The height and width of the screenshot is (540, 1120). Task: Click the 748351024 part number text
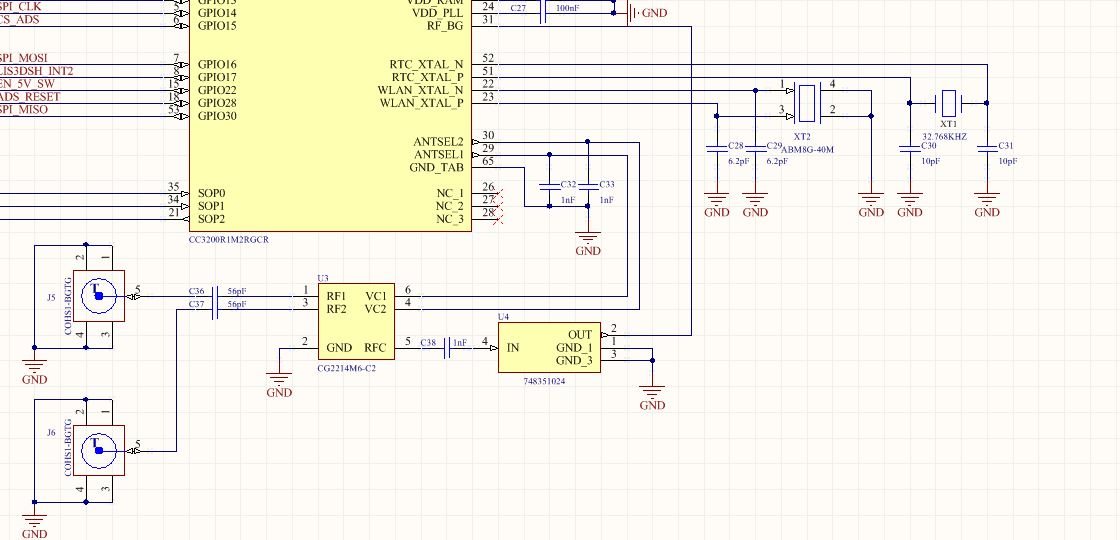click(x=544, y=381)
